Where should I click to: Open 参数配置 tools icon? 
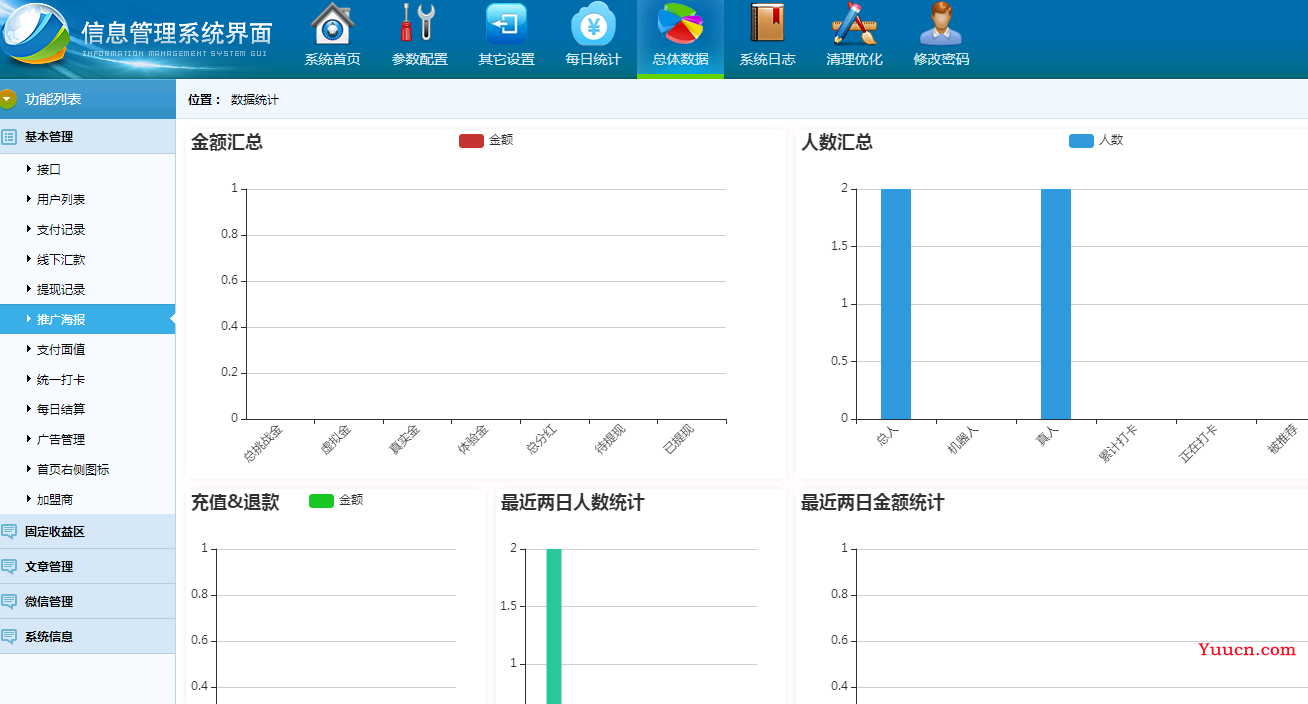coord(419,24)
